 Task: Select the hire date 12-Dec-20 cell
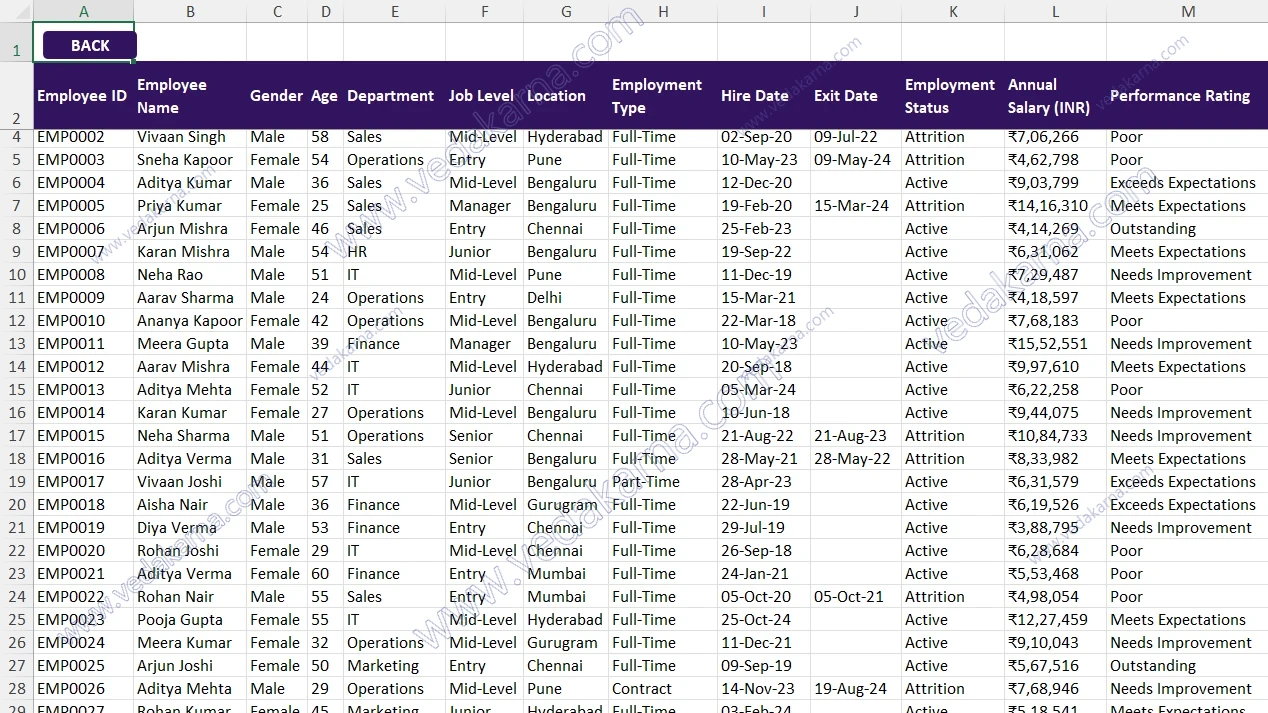click(764, 183)
